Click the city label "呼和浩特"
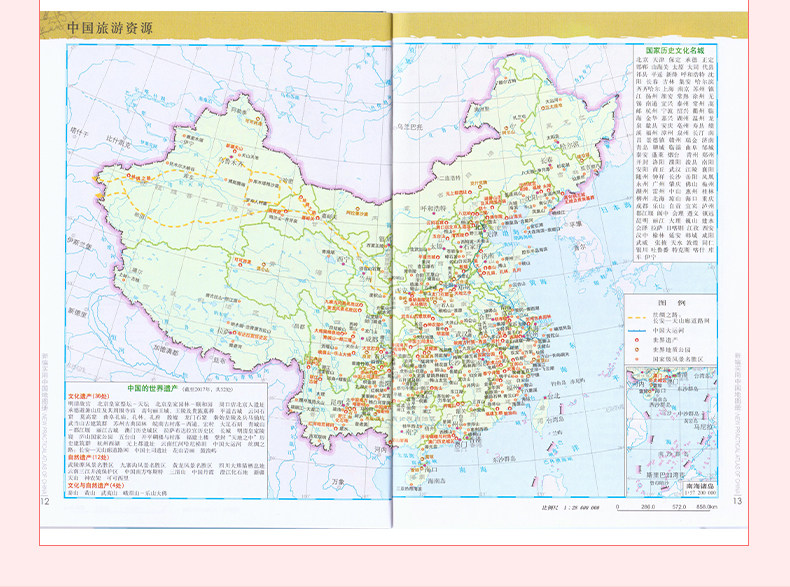This screenshot has width=790, height=587. 434,208
